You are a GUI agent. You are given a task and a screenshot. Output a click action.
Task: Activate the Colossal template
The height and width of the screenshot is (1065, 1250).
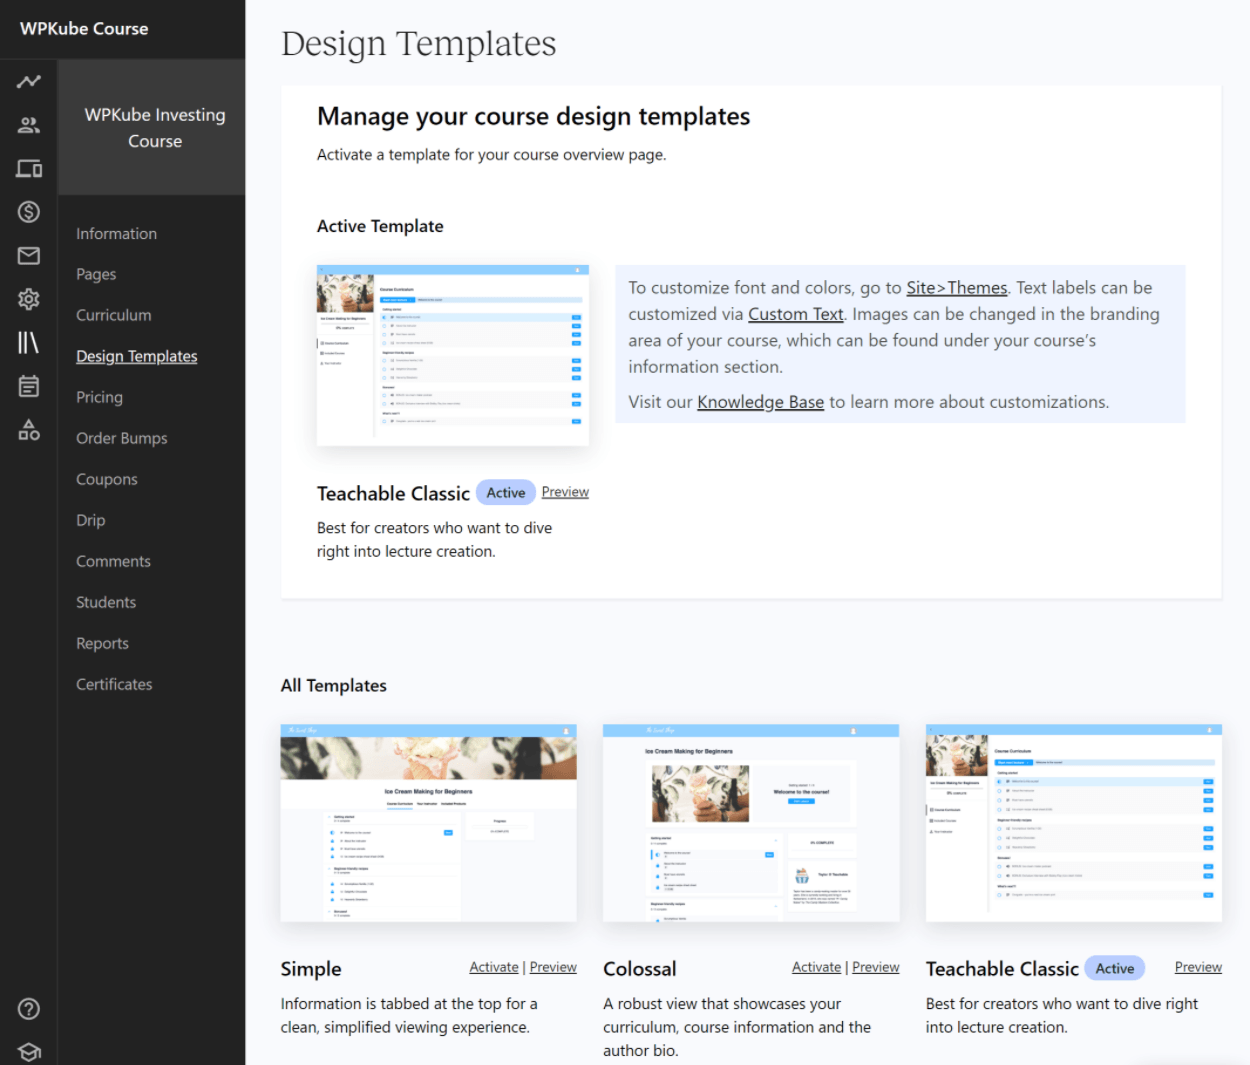pos(816,967)
